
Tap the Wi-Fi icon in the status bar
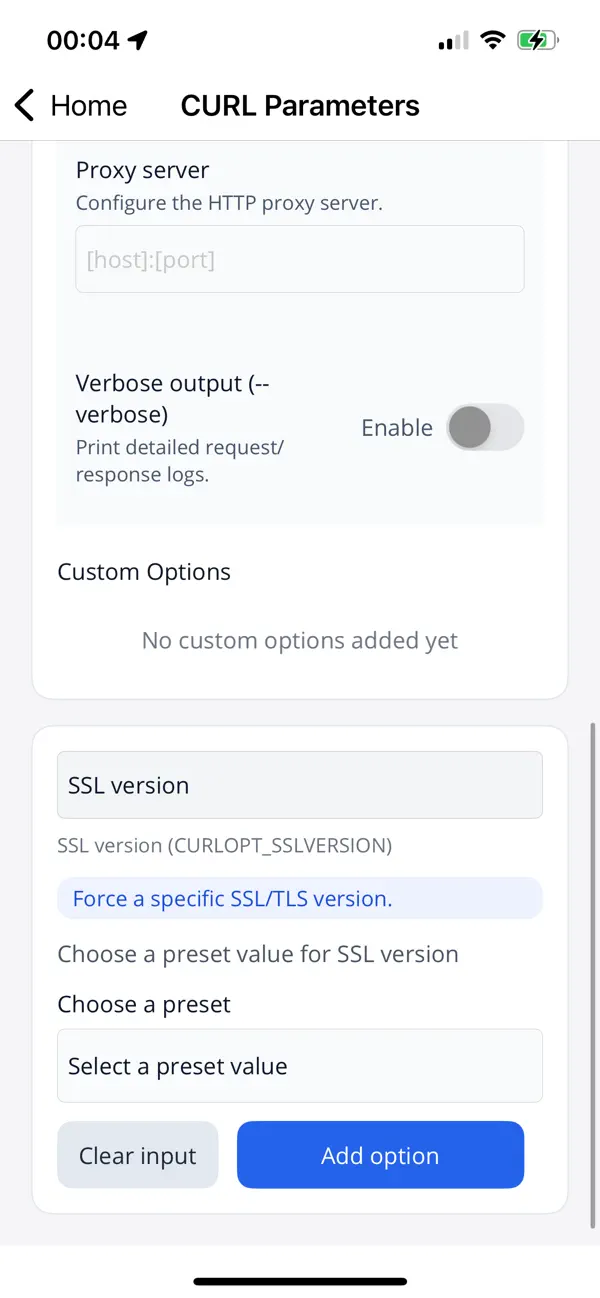coord(493,40)
